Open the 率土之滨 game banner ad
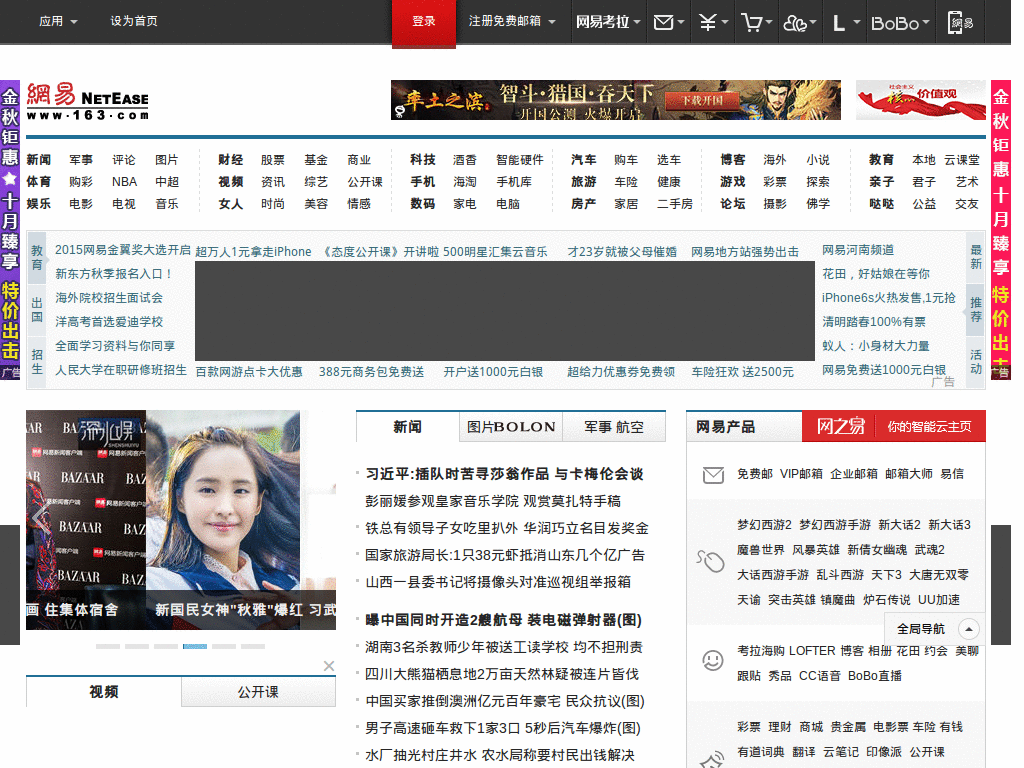The image size is (1024, 768). 616,100
